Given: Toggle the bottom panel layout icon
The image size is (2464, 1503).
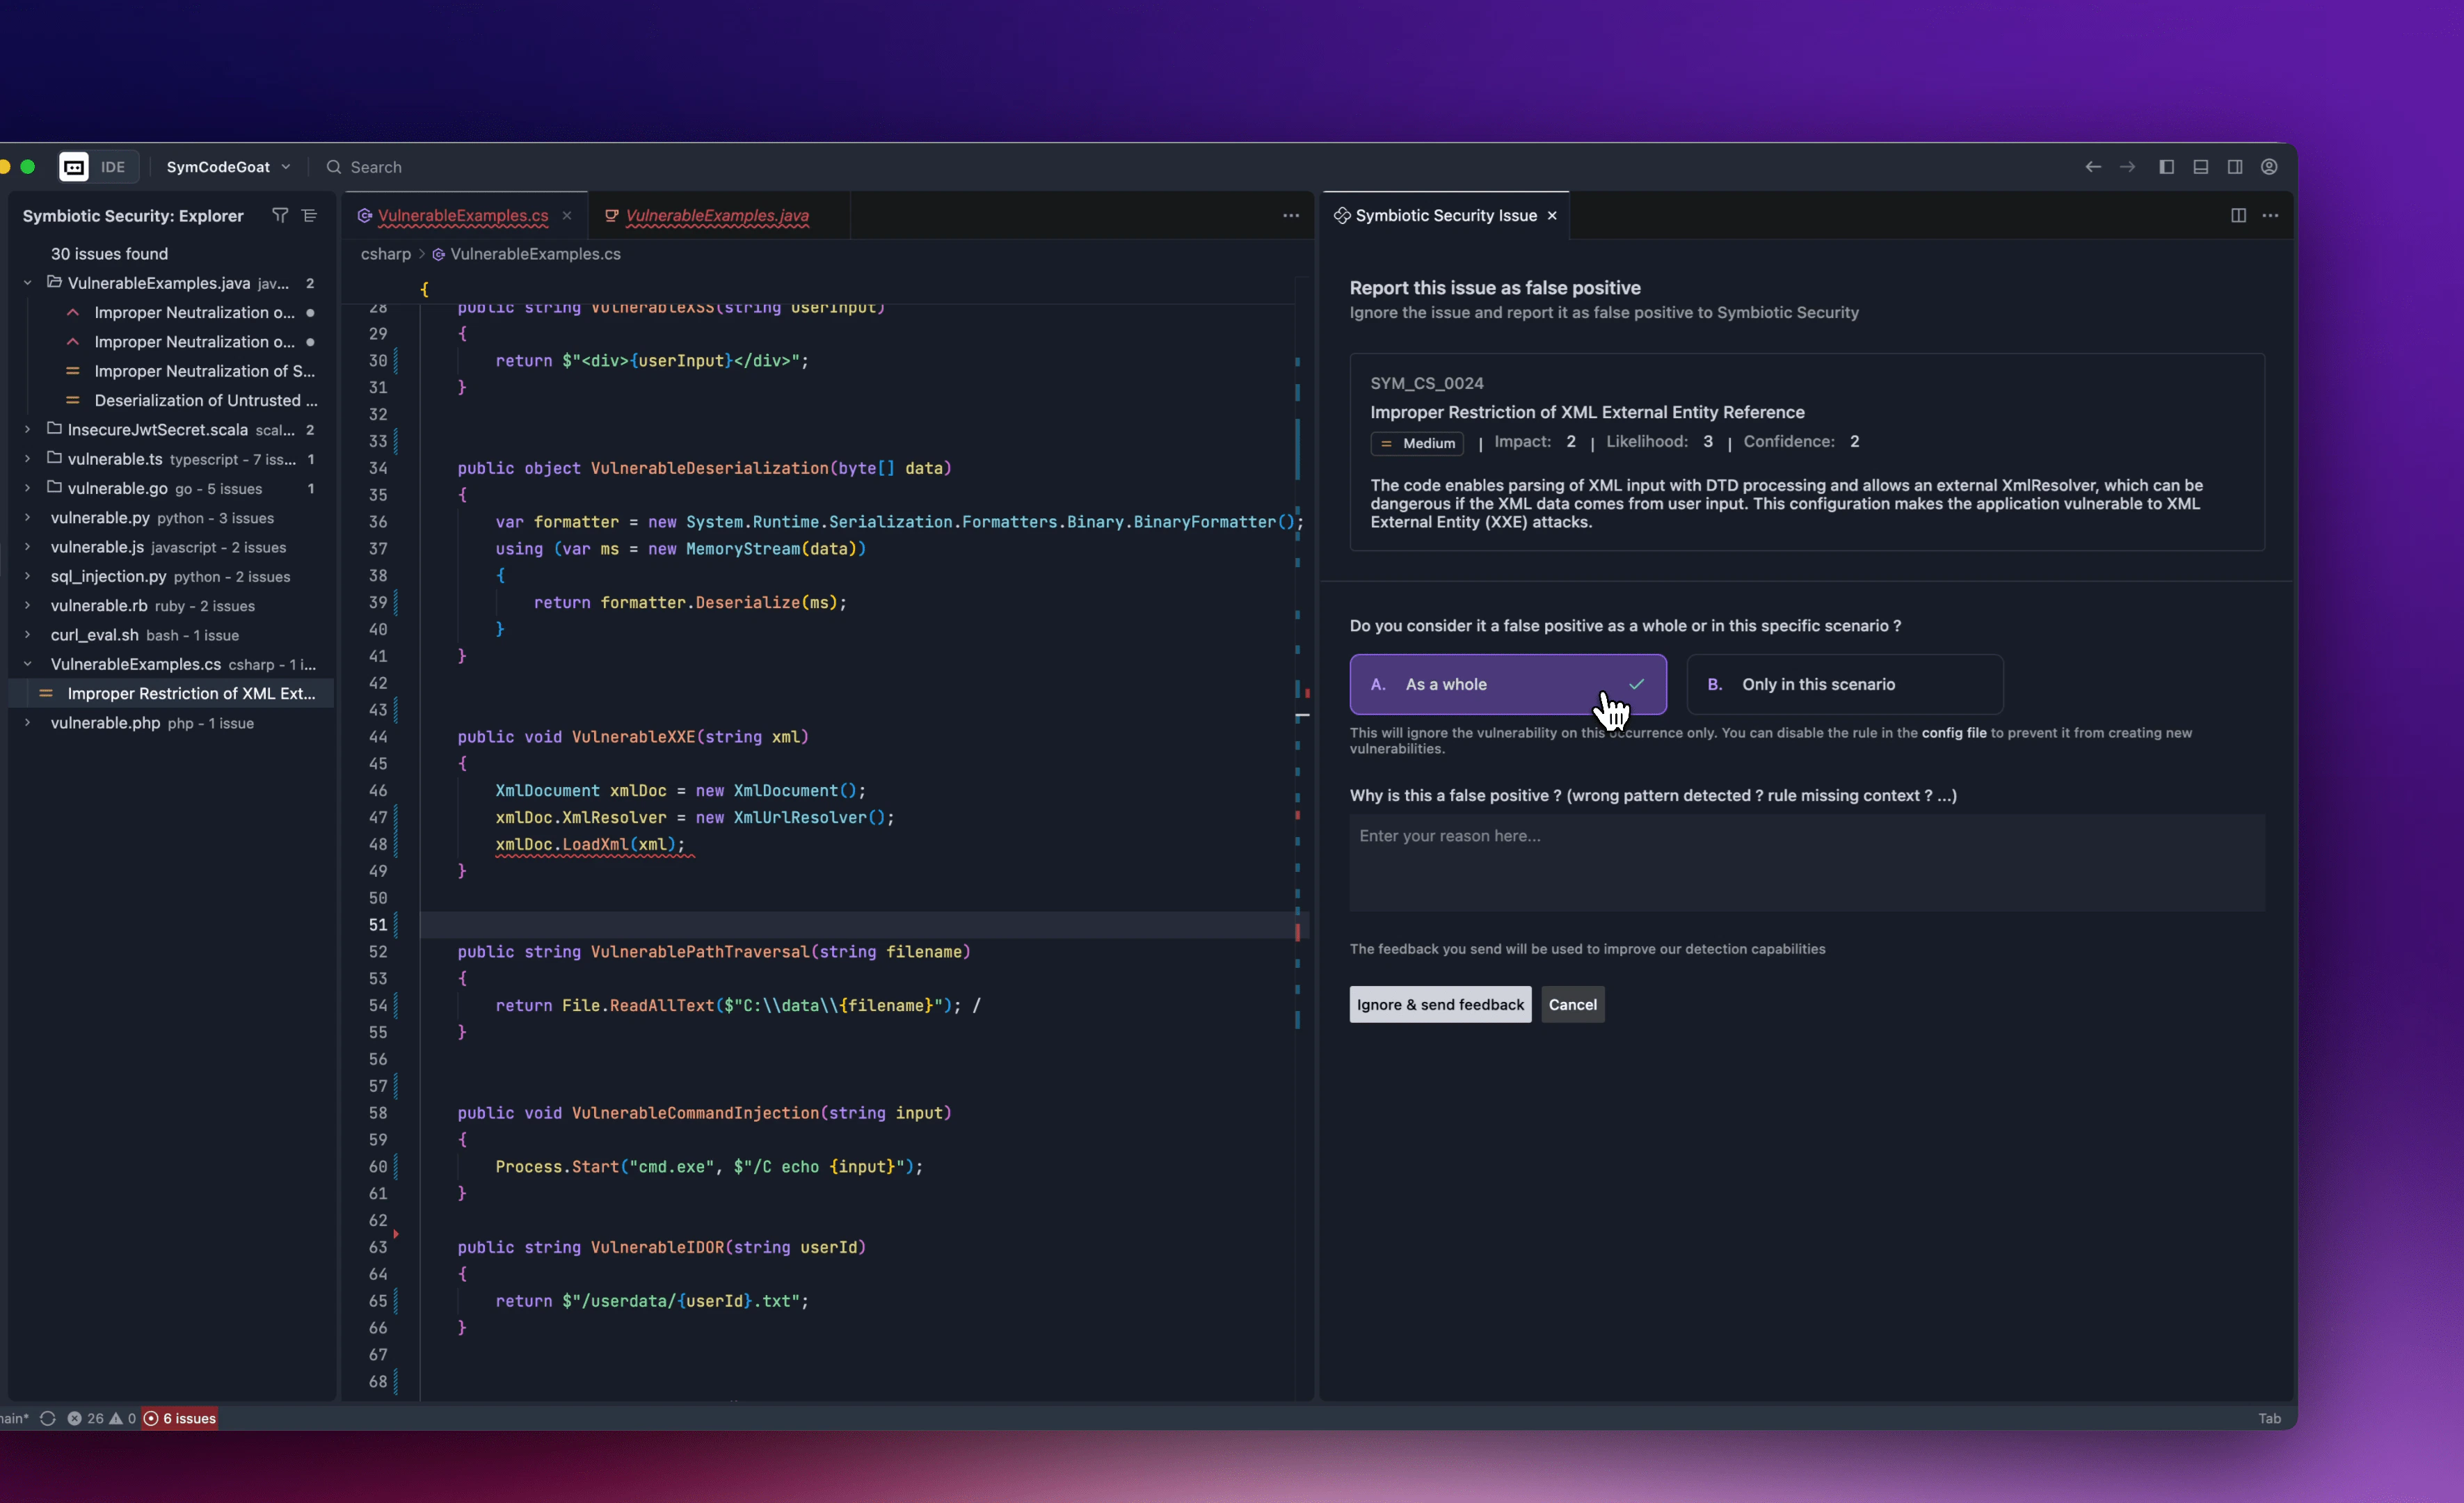Looking at the screenshot, I should point(2201,167).
